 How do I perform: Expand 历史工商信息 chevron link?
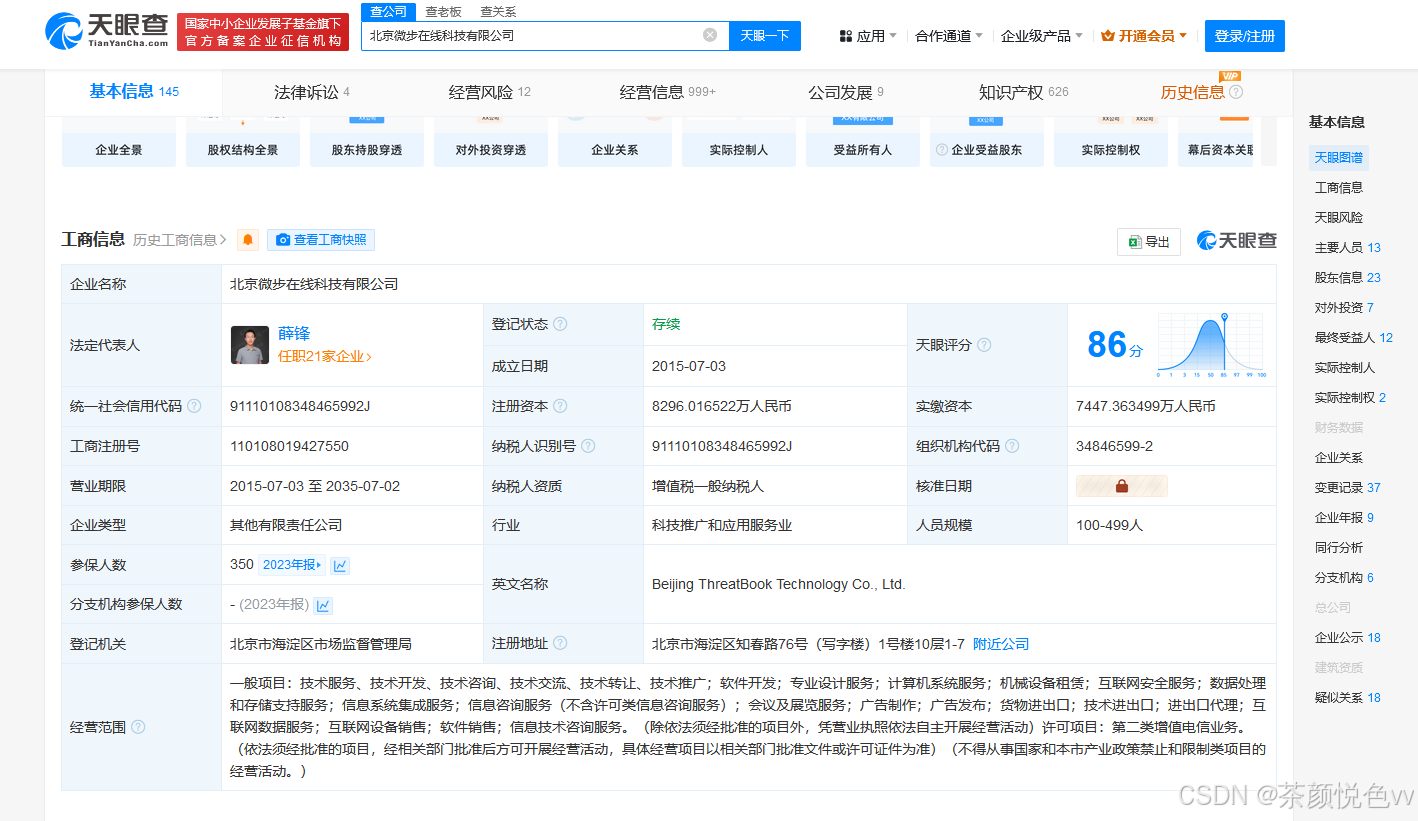point(180,240)
